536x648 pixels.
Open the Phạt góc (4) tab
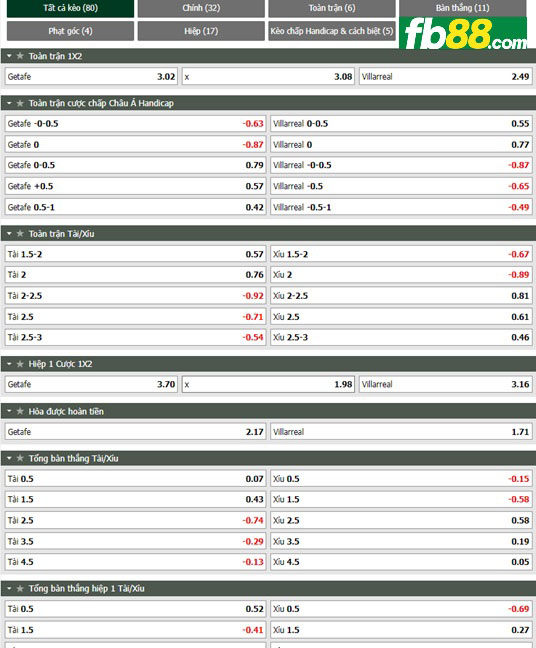tap(70, 31)
